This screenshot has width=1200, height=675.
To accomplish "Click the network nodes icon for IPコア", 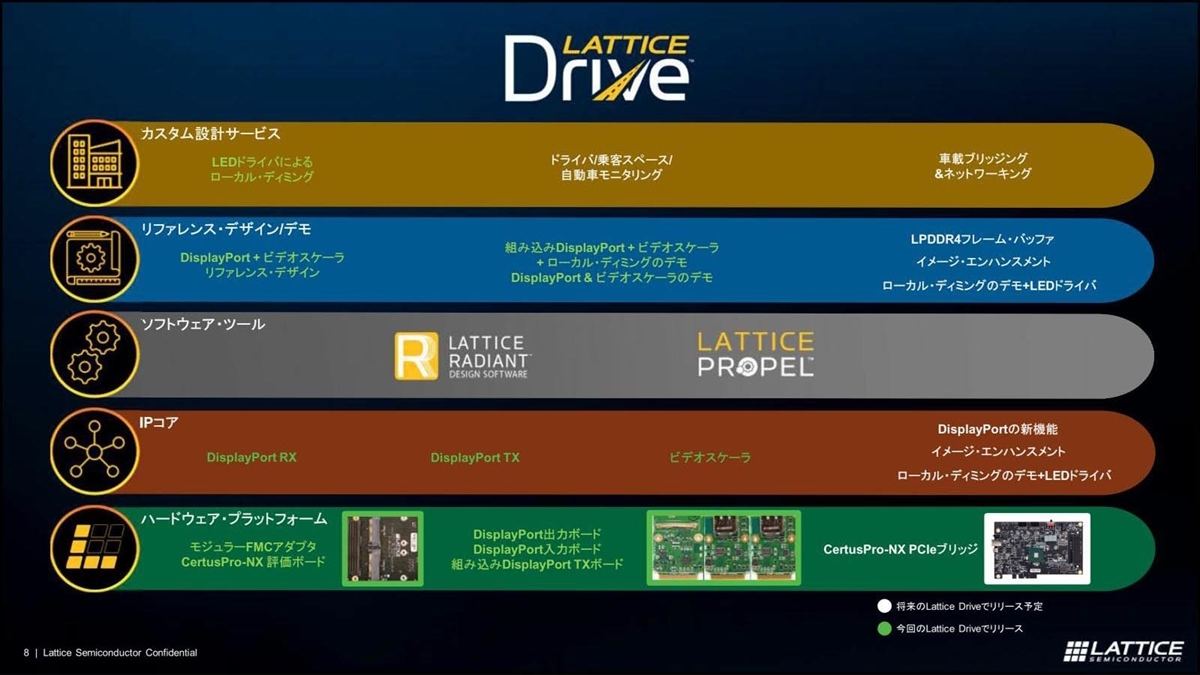I will (93, 450).
